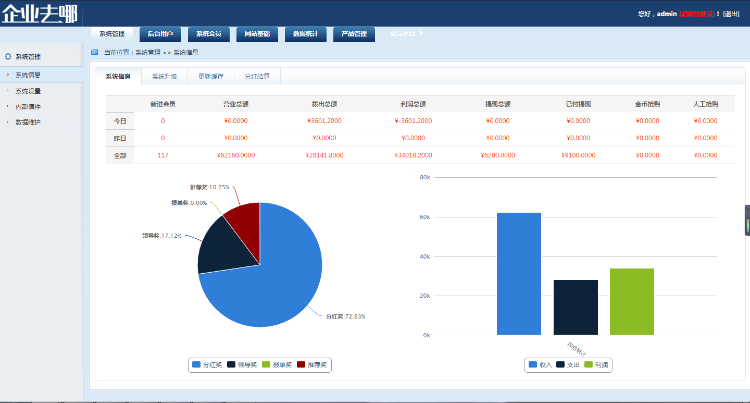The image size is (750, 403).
Task: Toggle the 领导奖 dark legend swatch
Action: coord(231,364)
